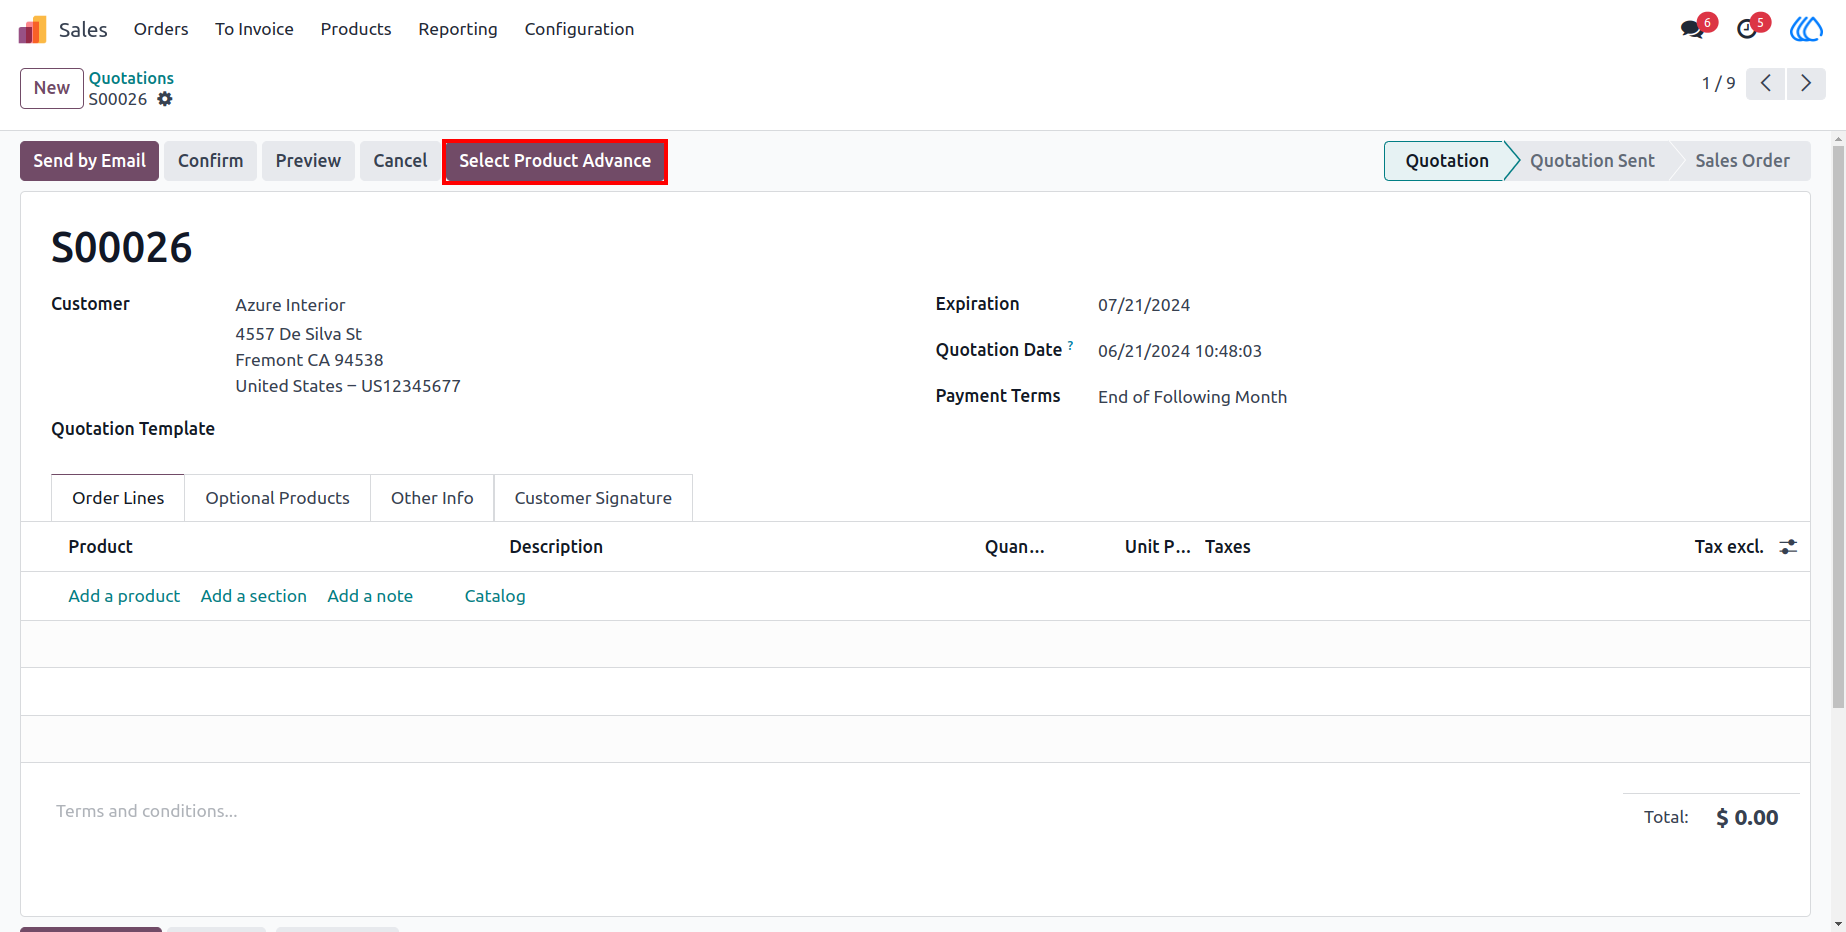Viewport: 1846px width, 932px height.
Task: Set status to Quotation Sent
Action: tap(1592, 161)
